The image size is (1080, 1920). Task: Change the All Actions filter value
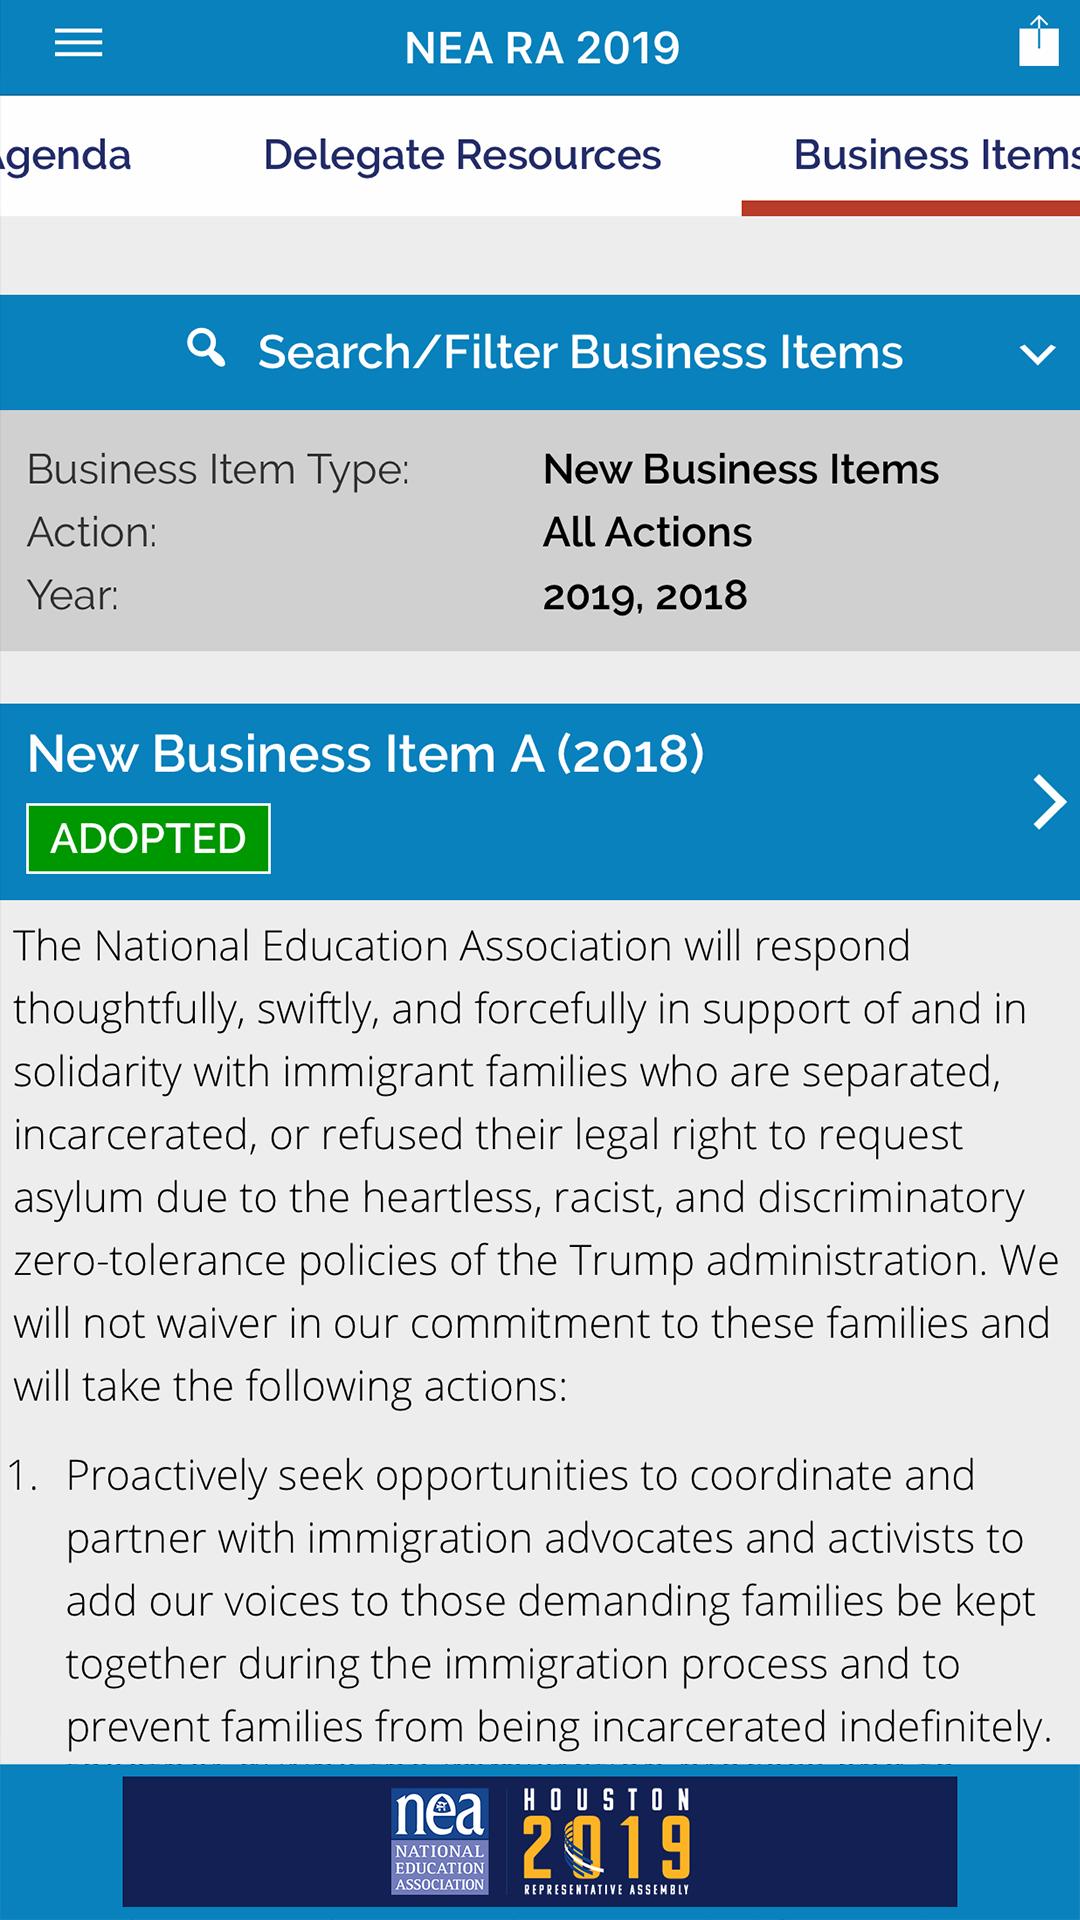click(x=647, y=532)
